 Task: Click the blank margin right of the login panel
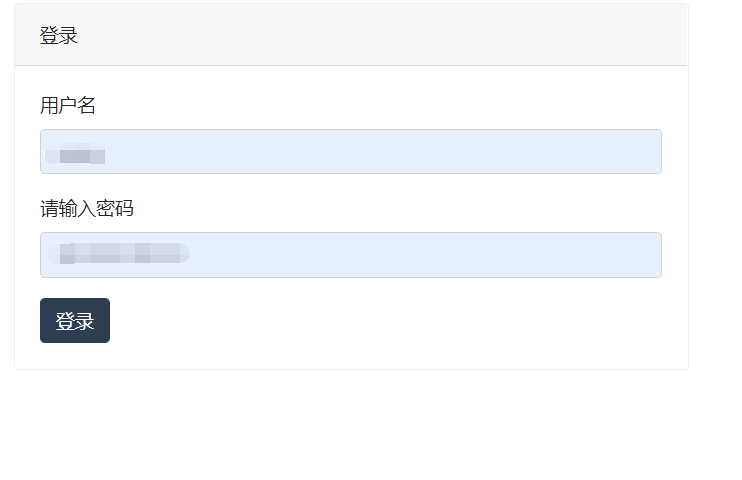[715, 200]
